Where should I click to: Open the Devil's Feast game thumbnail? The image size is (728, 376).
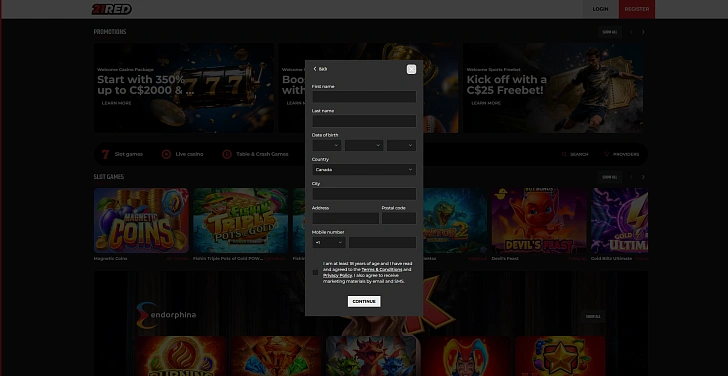click(x=539, y=220)
